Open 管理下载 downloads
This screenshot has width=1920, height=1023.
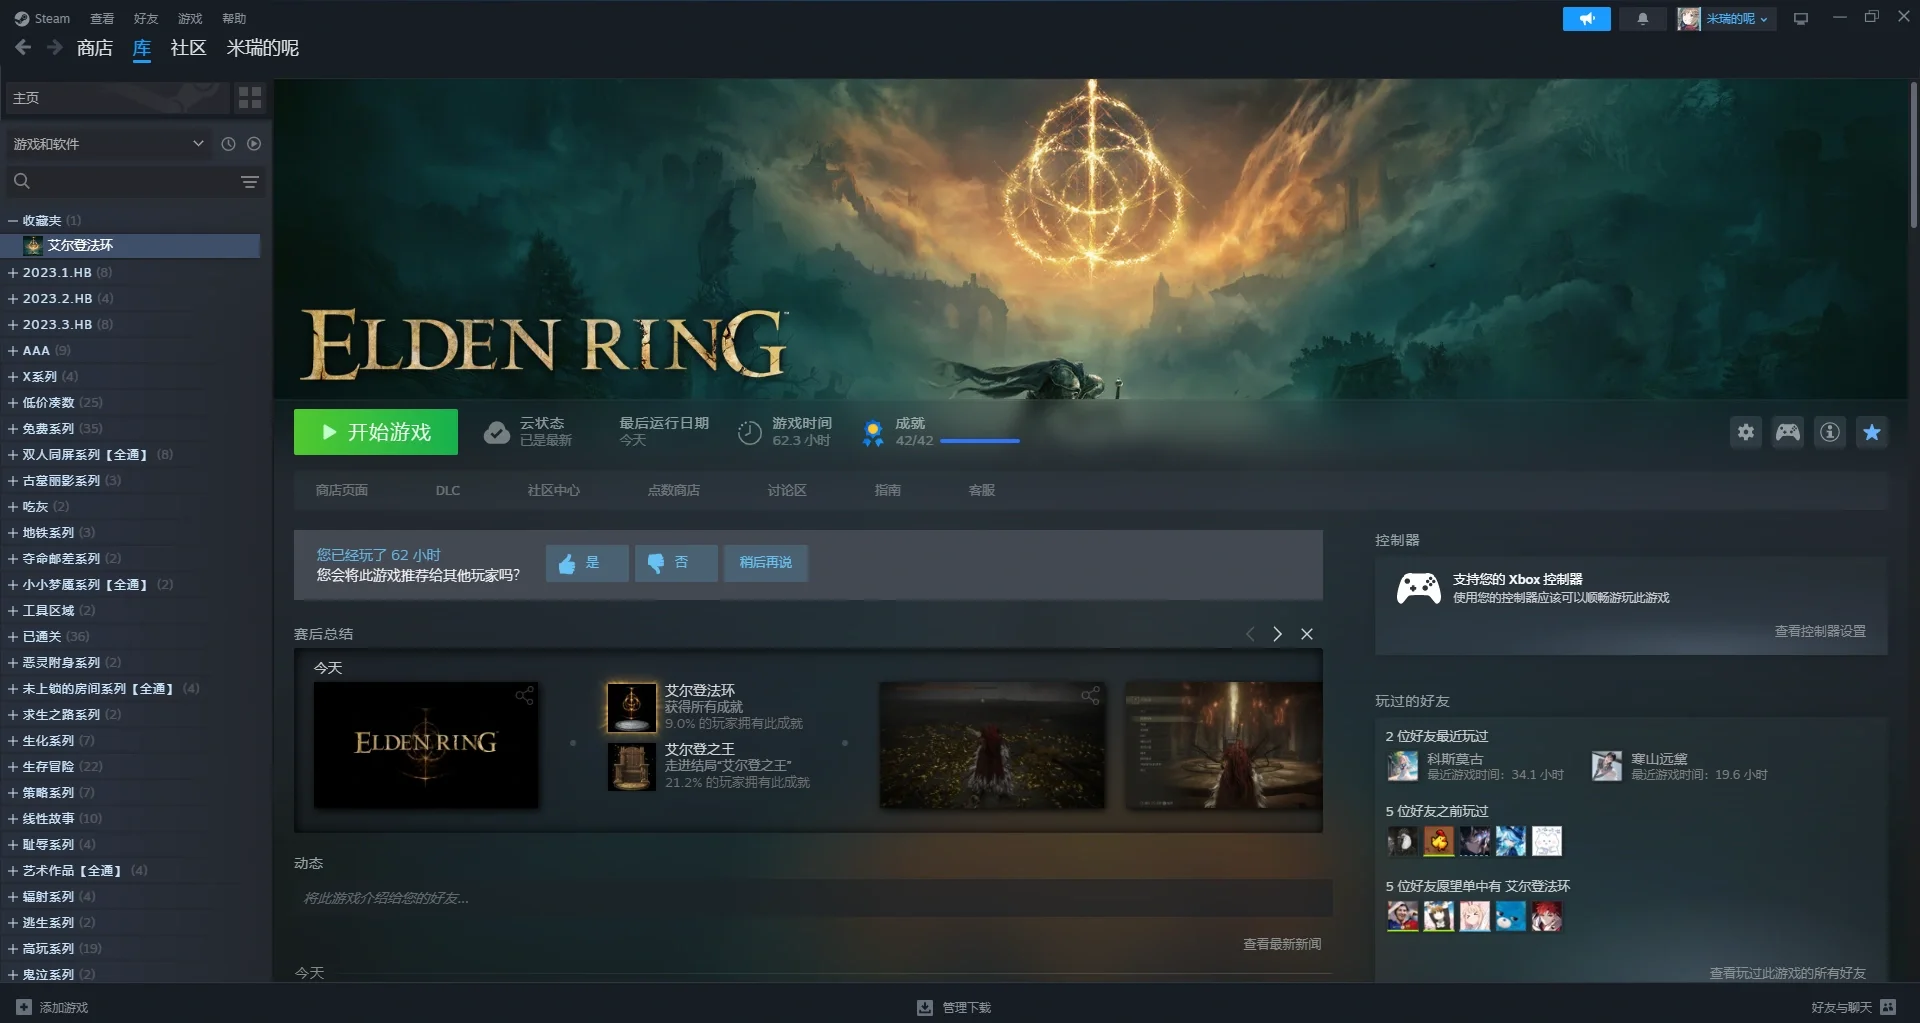(954, 1007)
